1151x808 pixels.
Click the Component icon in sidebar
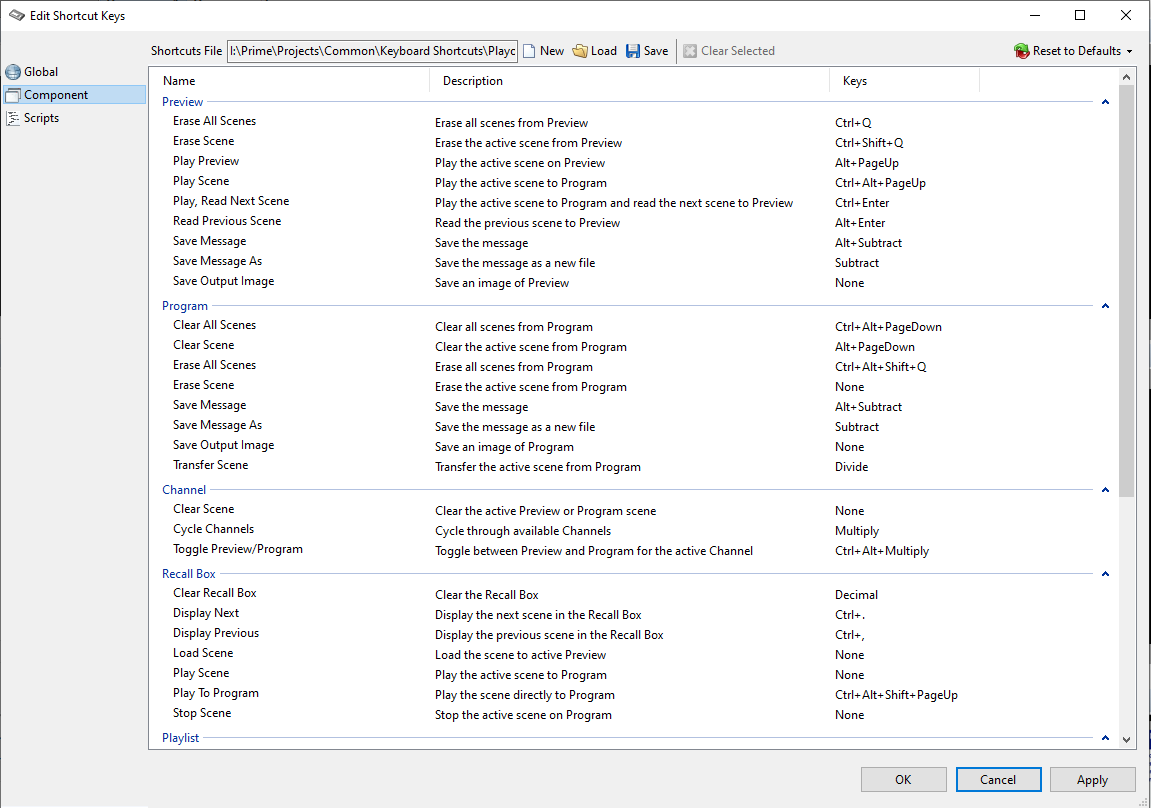(13, 95)
